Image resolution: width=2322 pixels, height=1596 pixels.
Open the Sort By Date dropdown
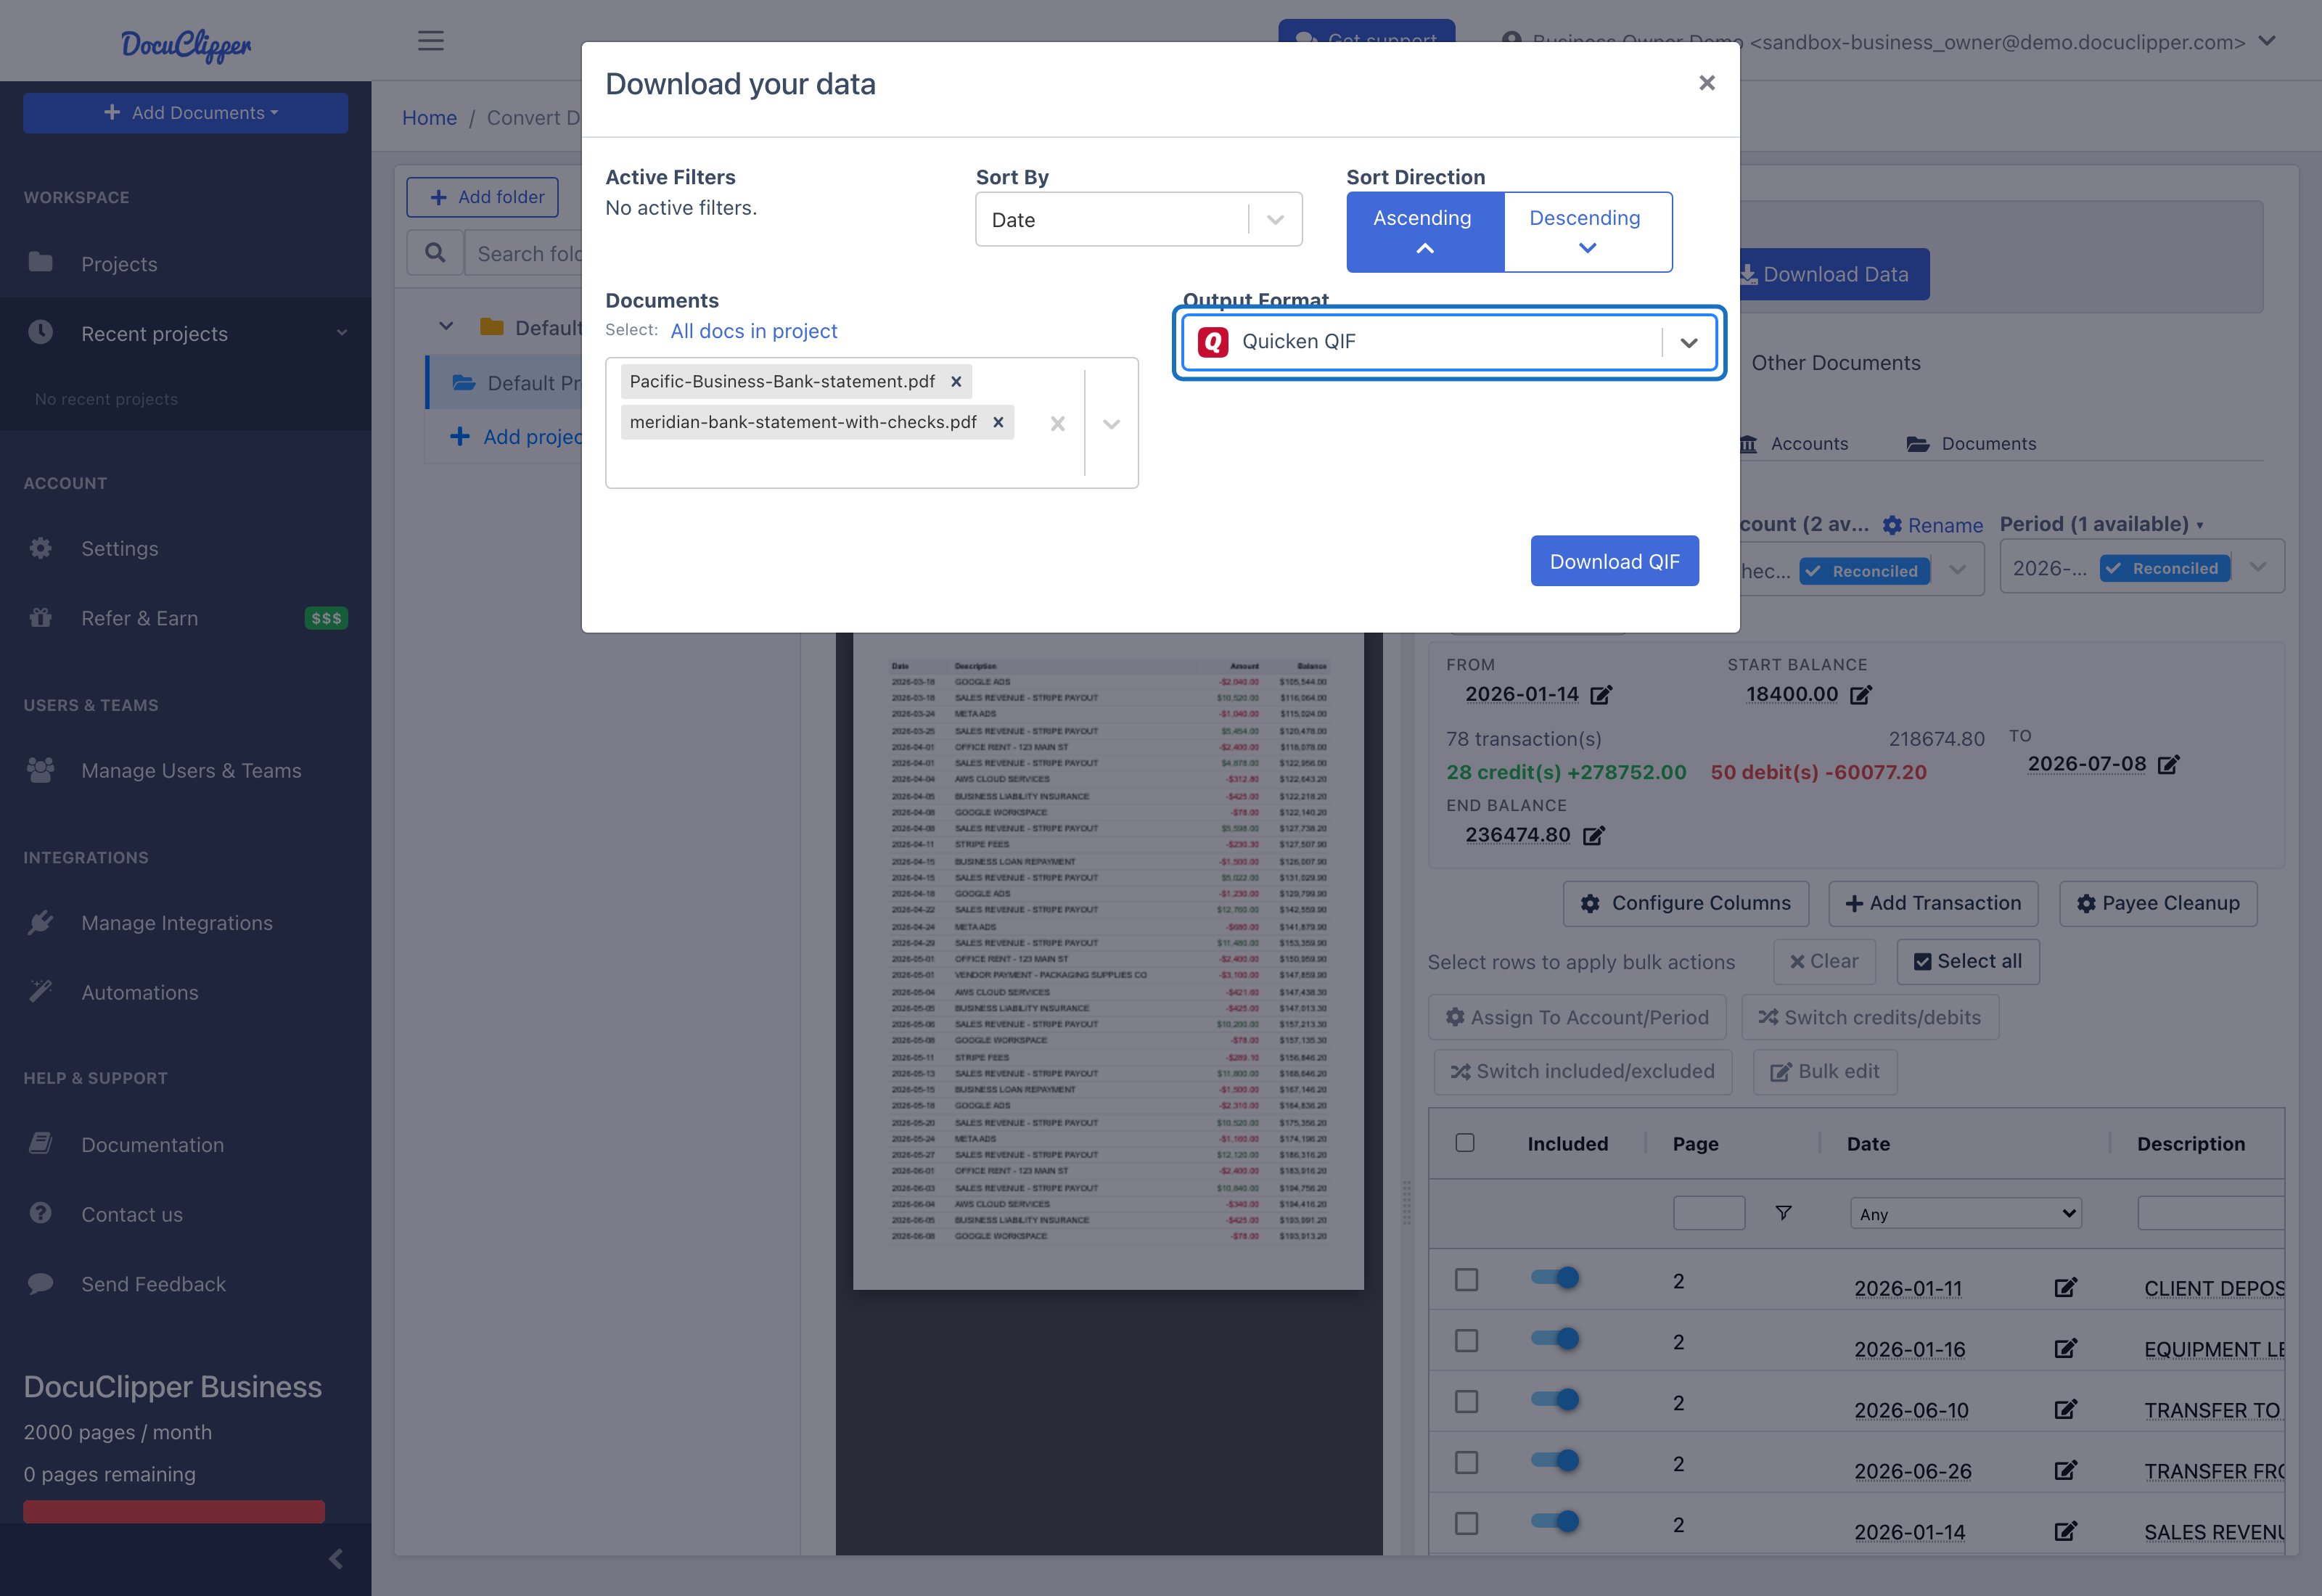[1138, 219]
